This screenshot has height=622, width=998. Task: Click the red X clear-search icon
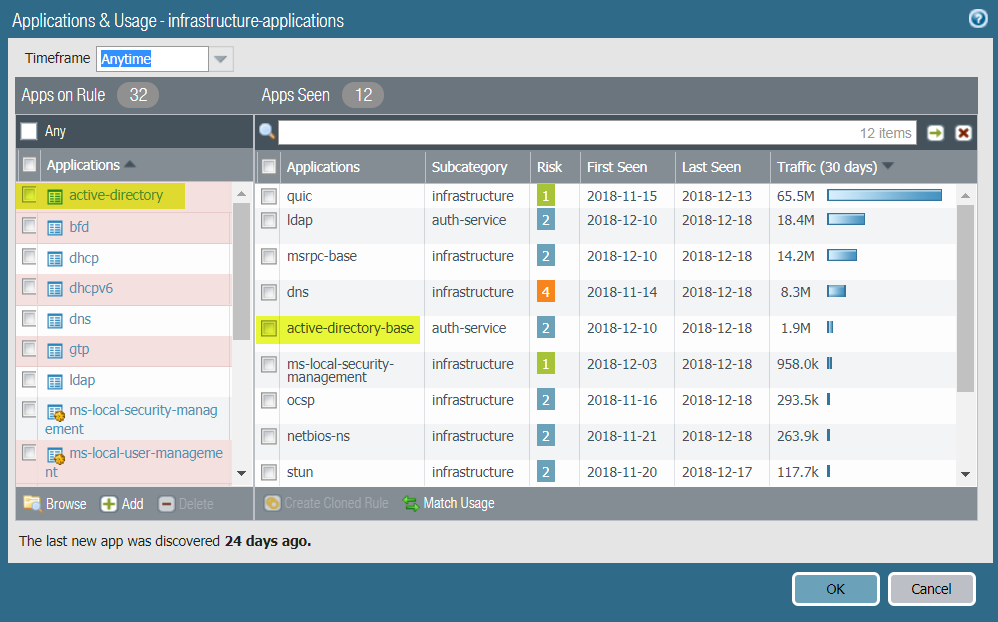pos(963,133)
